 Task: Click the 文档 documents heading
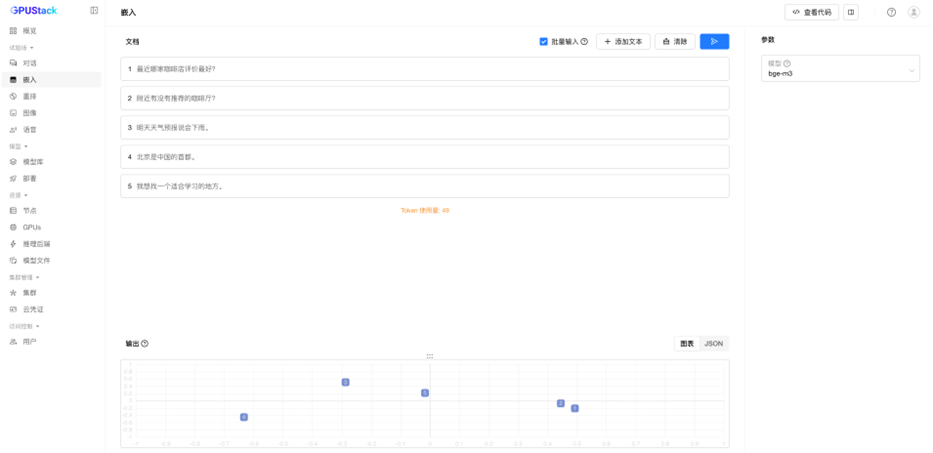(x=132, y=42)
